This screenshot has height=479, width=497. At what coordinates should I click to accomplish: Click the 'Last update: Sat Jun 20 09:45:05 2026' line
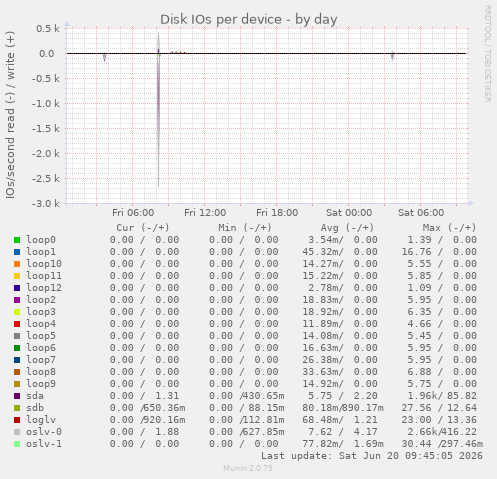tap(372, 456)
